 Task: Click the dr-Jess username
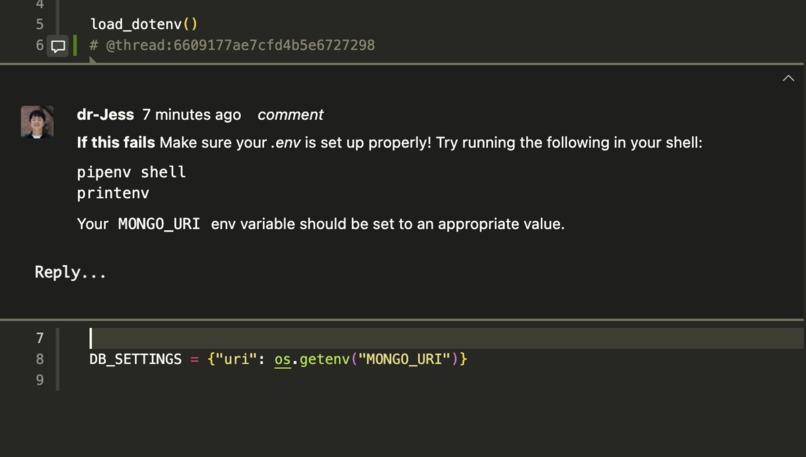click(x=105, y=115)
